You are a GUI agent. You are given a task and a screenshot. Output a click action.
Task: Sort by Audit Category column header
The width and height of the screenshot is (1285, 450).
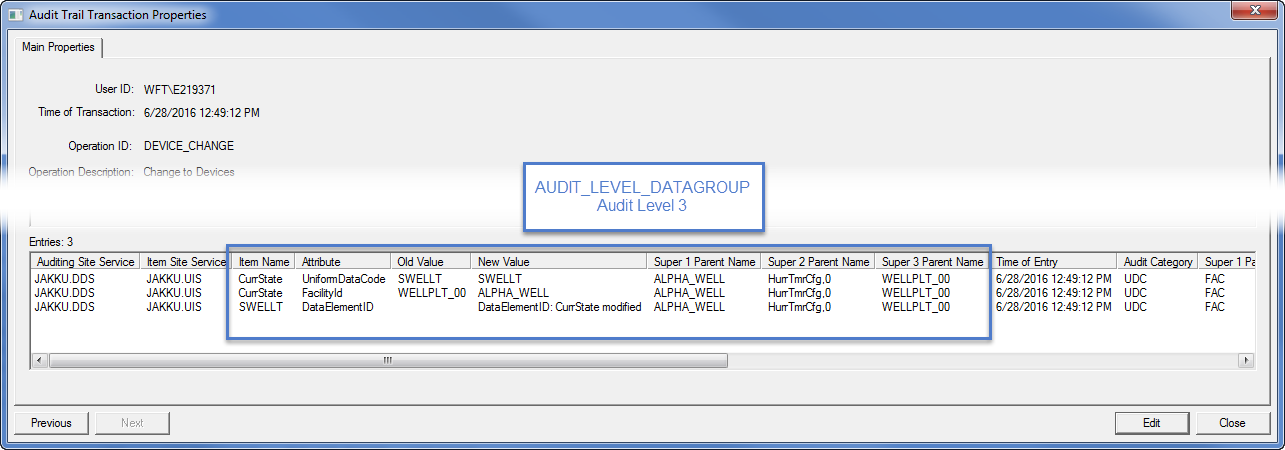coord(1158,262)
